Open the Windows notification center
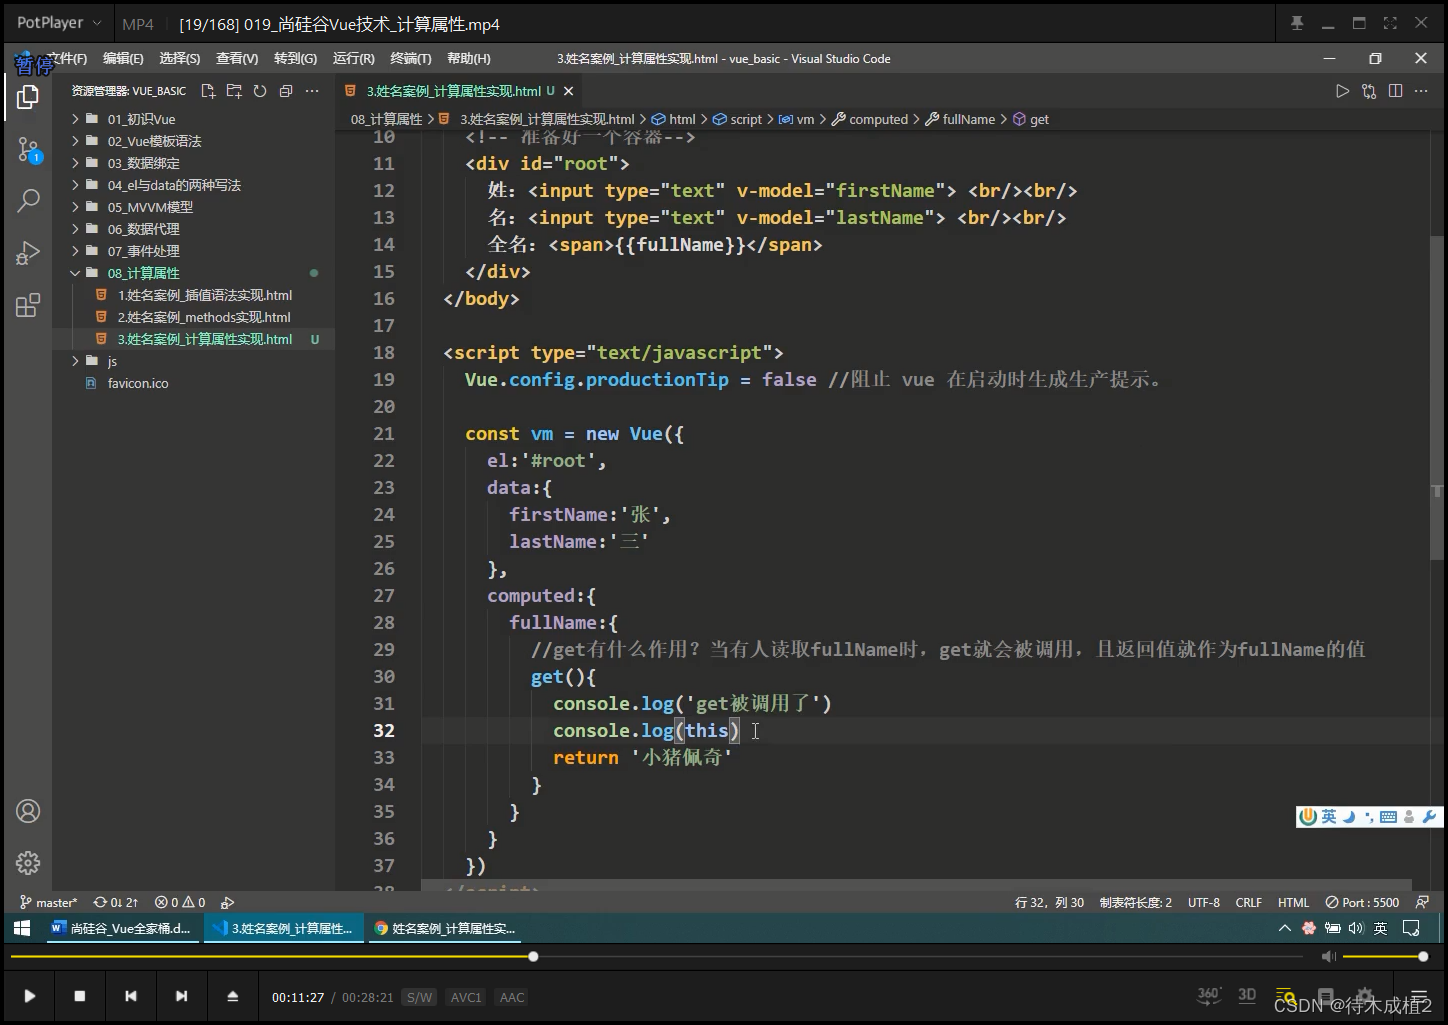This screenshot has width=1448, height=1025. pyautogui.click(x=1411, y=928)
